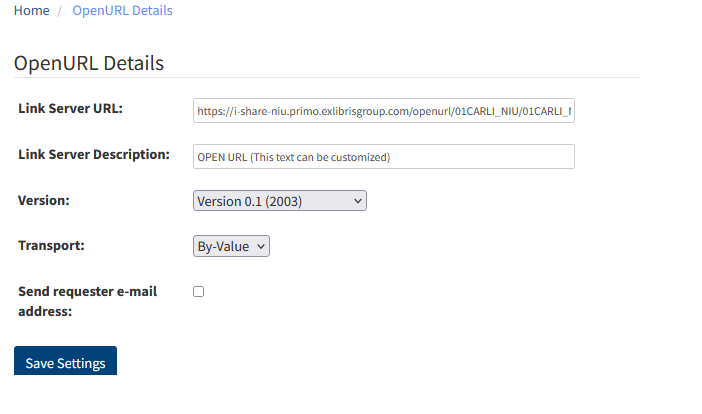
Task: Go to the Home breadcrumb link
Action: click(x=31, y=10)
